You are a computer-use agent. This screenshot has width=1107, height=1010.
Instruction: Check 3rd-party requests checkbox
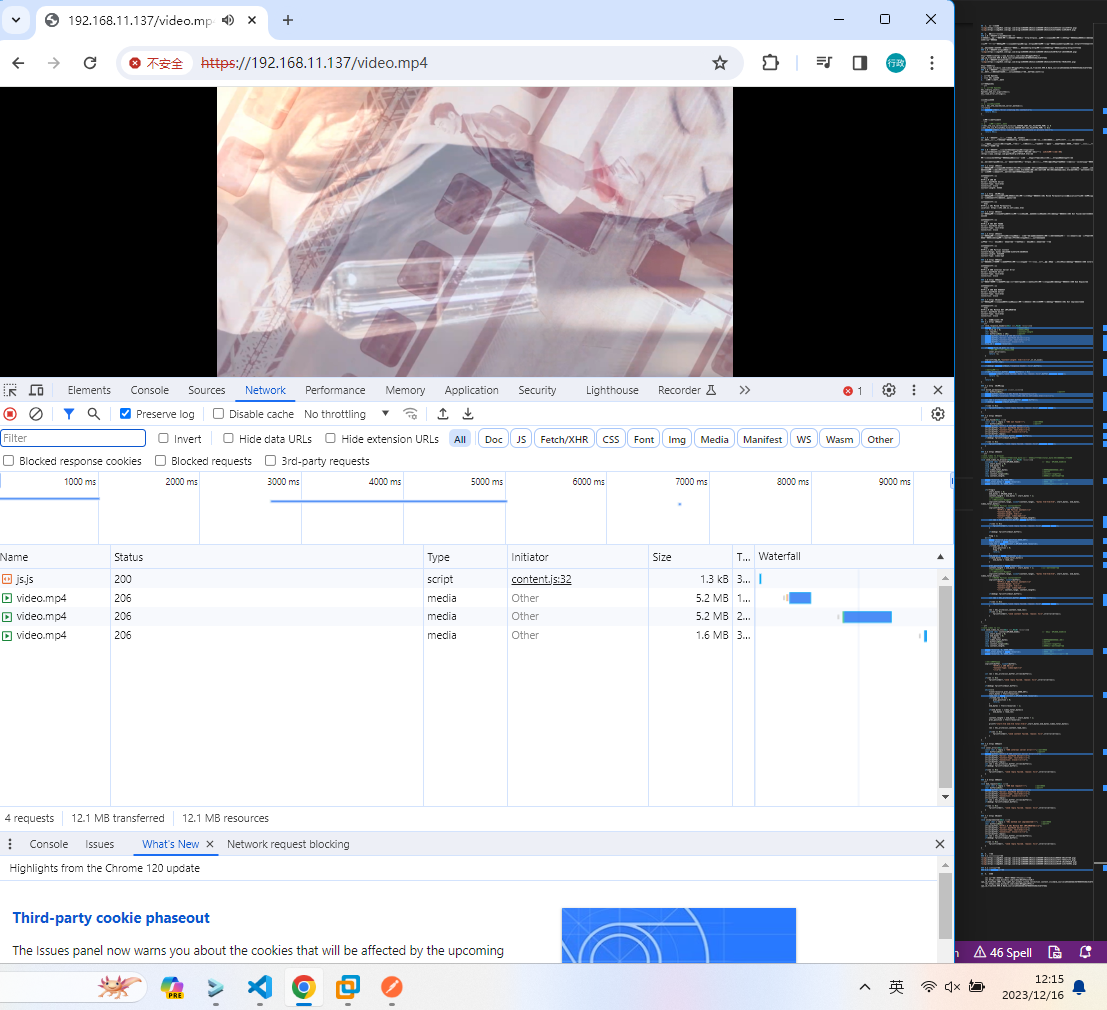pyautogui.click(x=270, y=461)
